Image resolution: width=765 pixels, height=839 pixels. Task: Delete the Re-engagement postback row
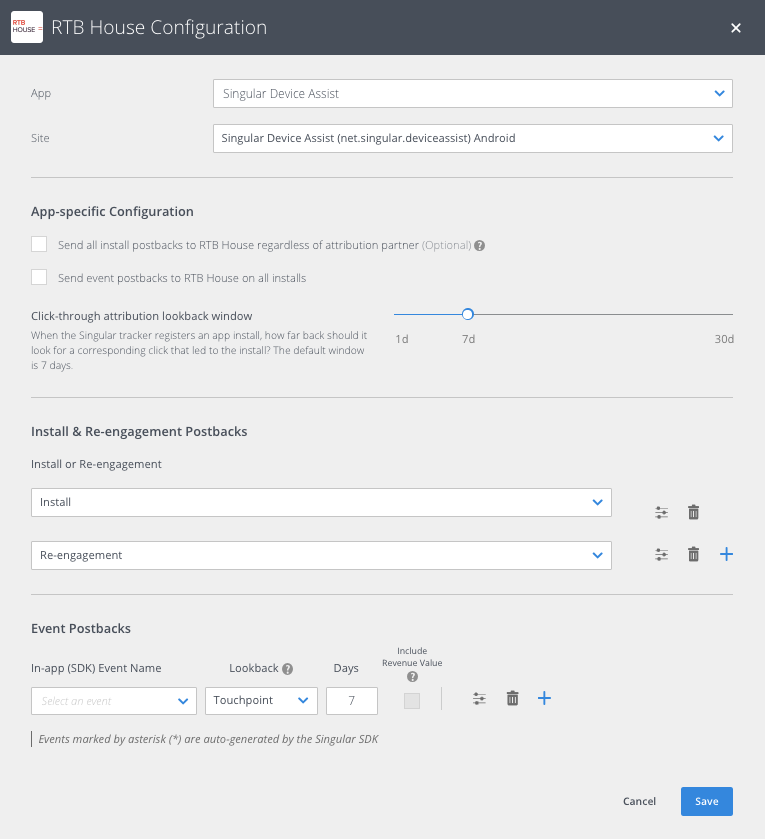tap(693, 554)
